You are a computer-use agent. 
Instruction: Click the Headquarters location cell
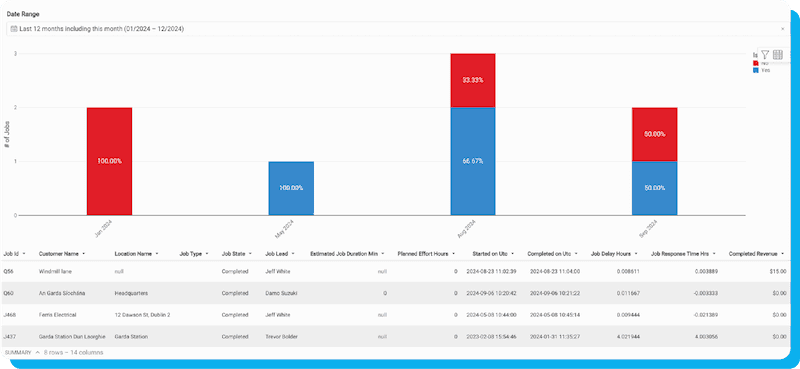tap(130, 293)
